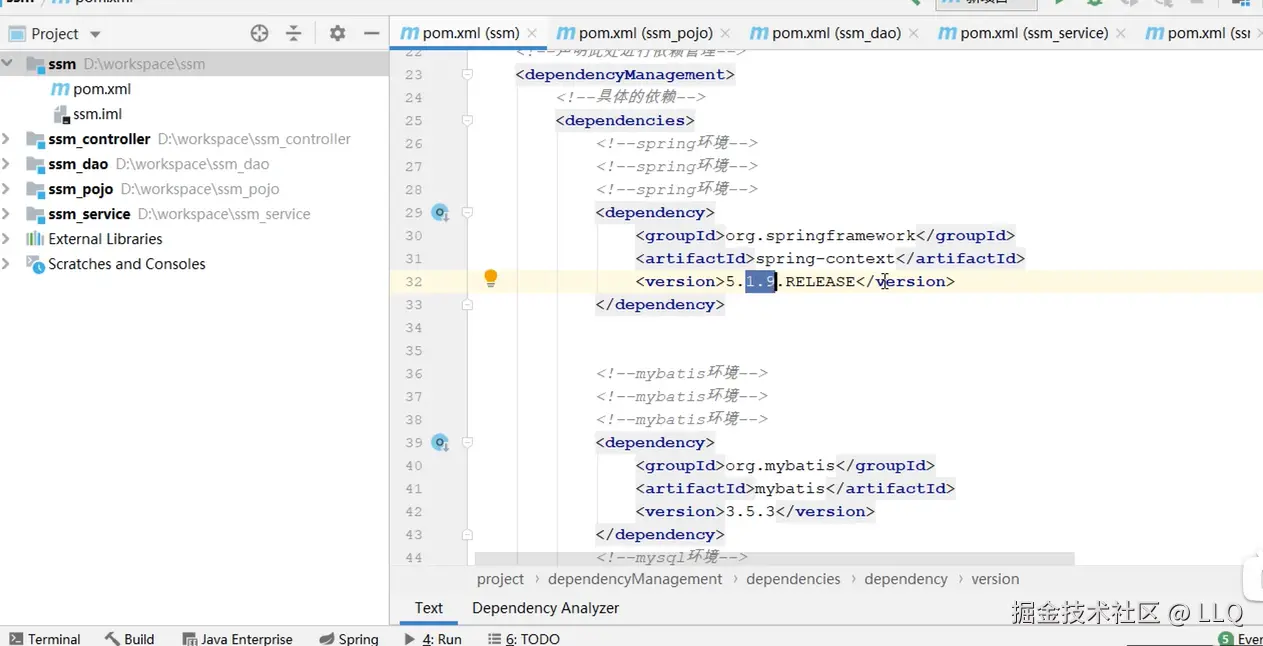Expand the ssm_controller module node
Screen dimensions: 1263x646
pyautogui.click(x=8, y=139)
